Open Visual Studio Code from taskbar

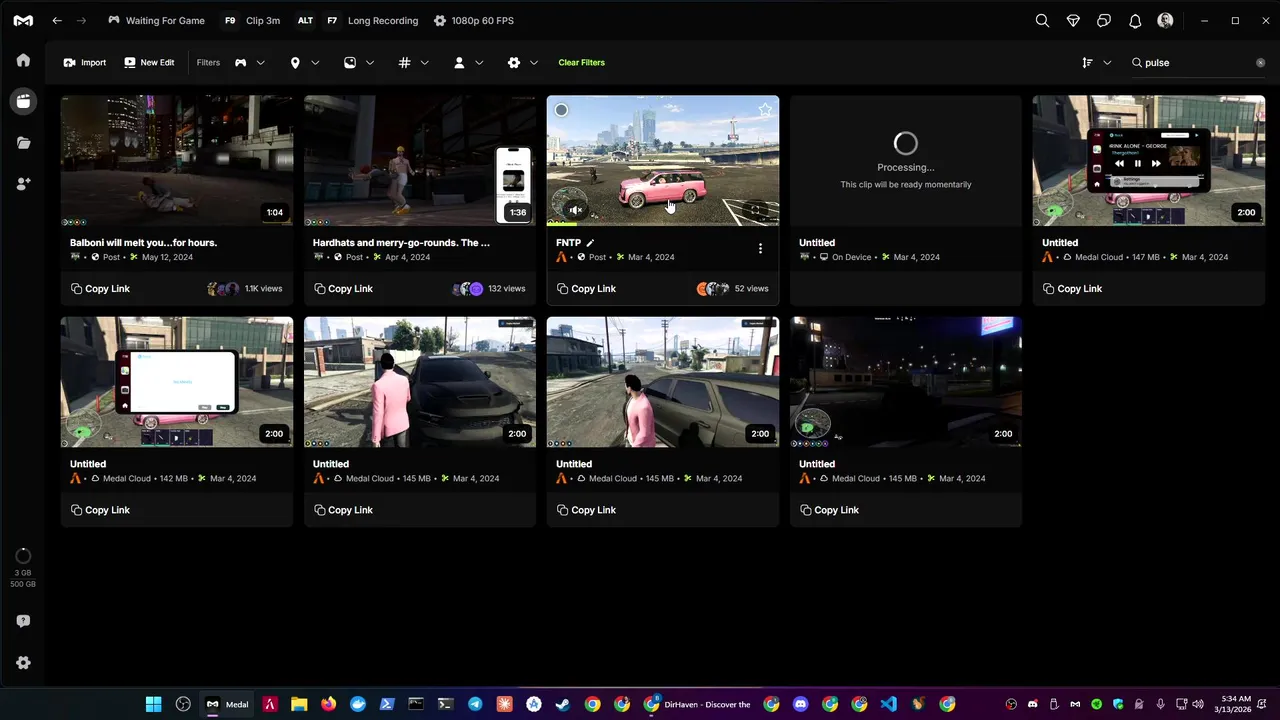click(888, 704)
